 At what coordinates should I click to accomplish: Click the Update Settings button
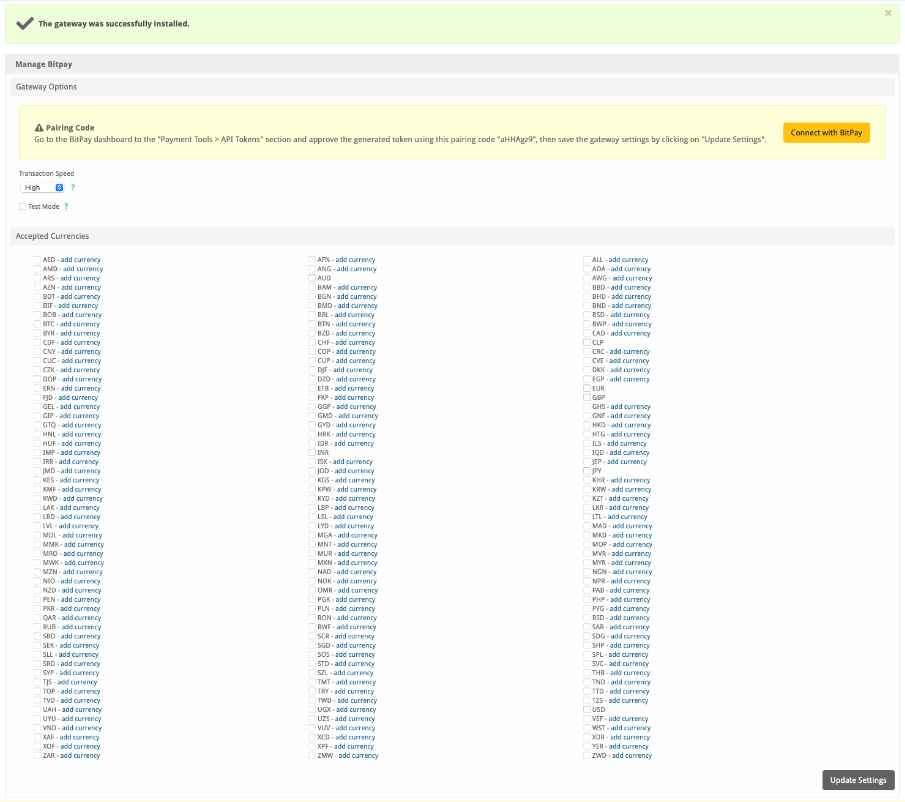pyautogui.click(x=858, y=780)
